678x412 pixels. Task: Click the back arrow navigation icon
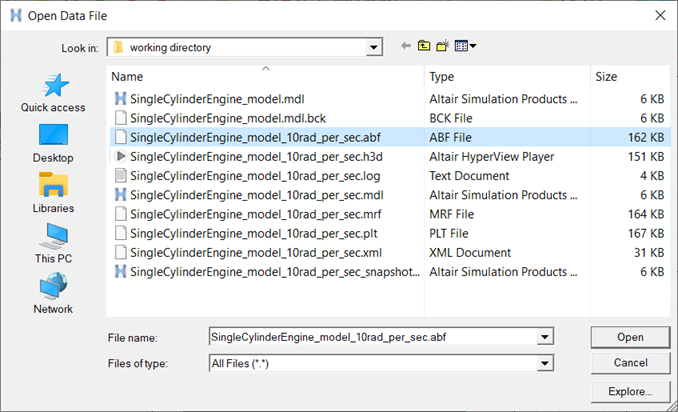coord(406,46)
